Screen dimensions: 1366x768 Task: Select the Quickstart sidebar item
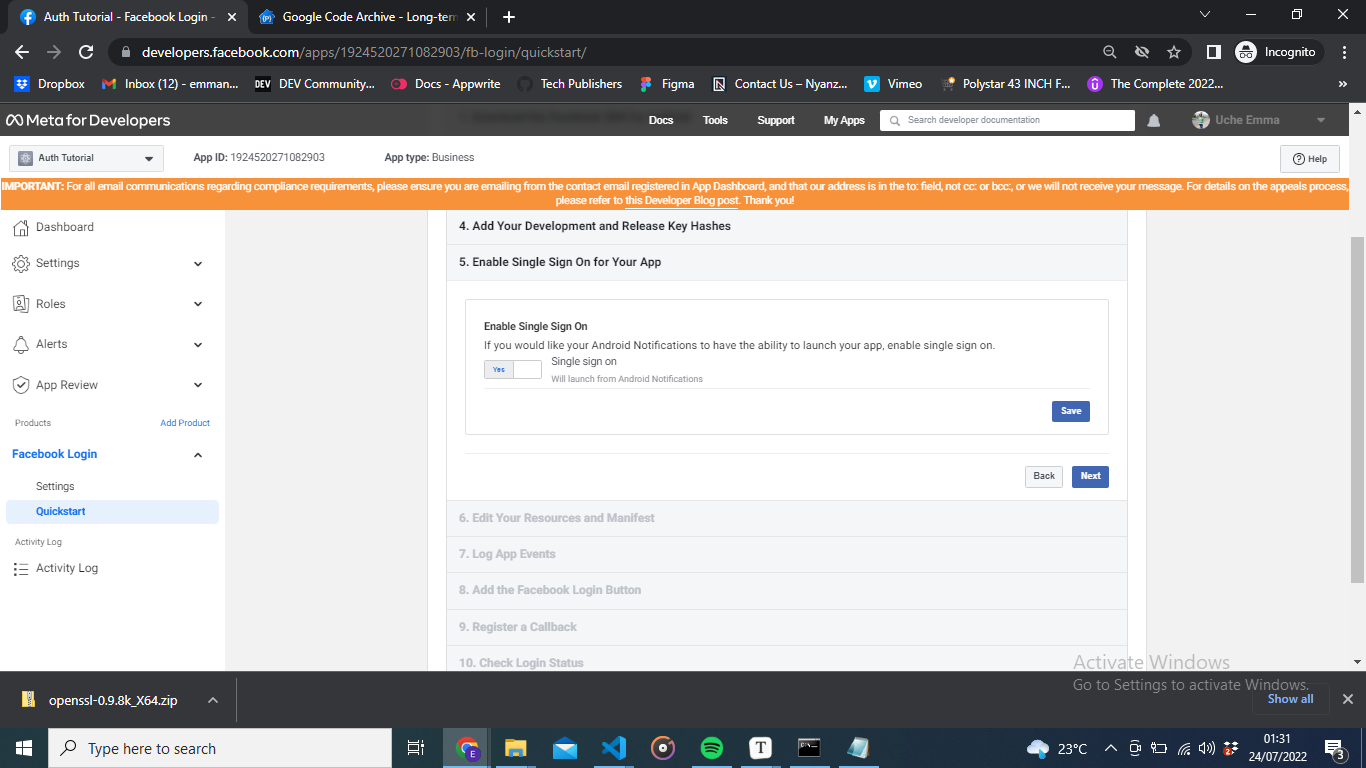[x=112, y=511]
